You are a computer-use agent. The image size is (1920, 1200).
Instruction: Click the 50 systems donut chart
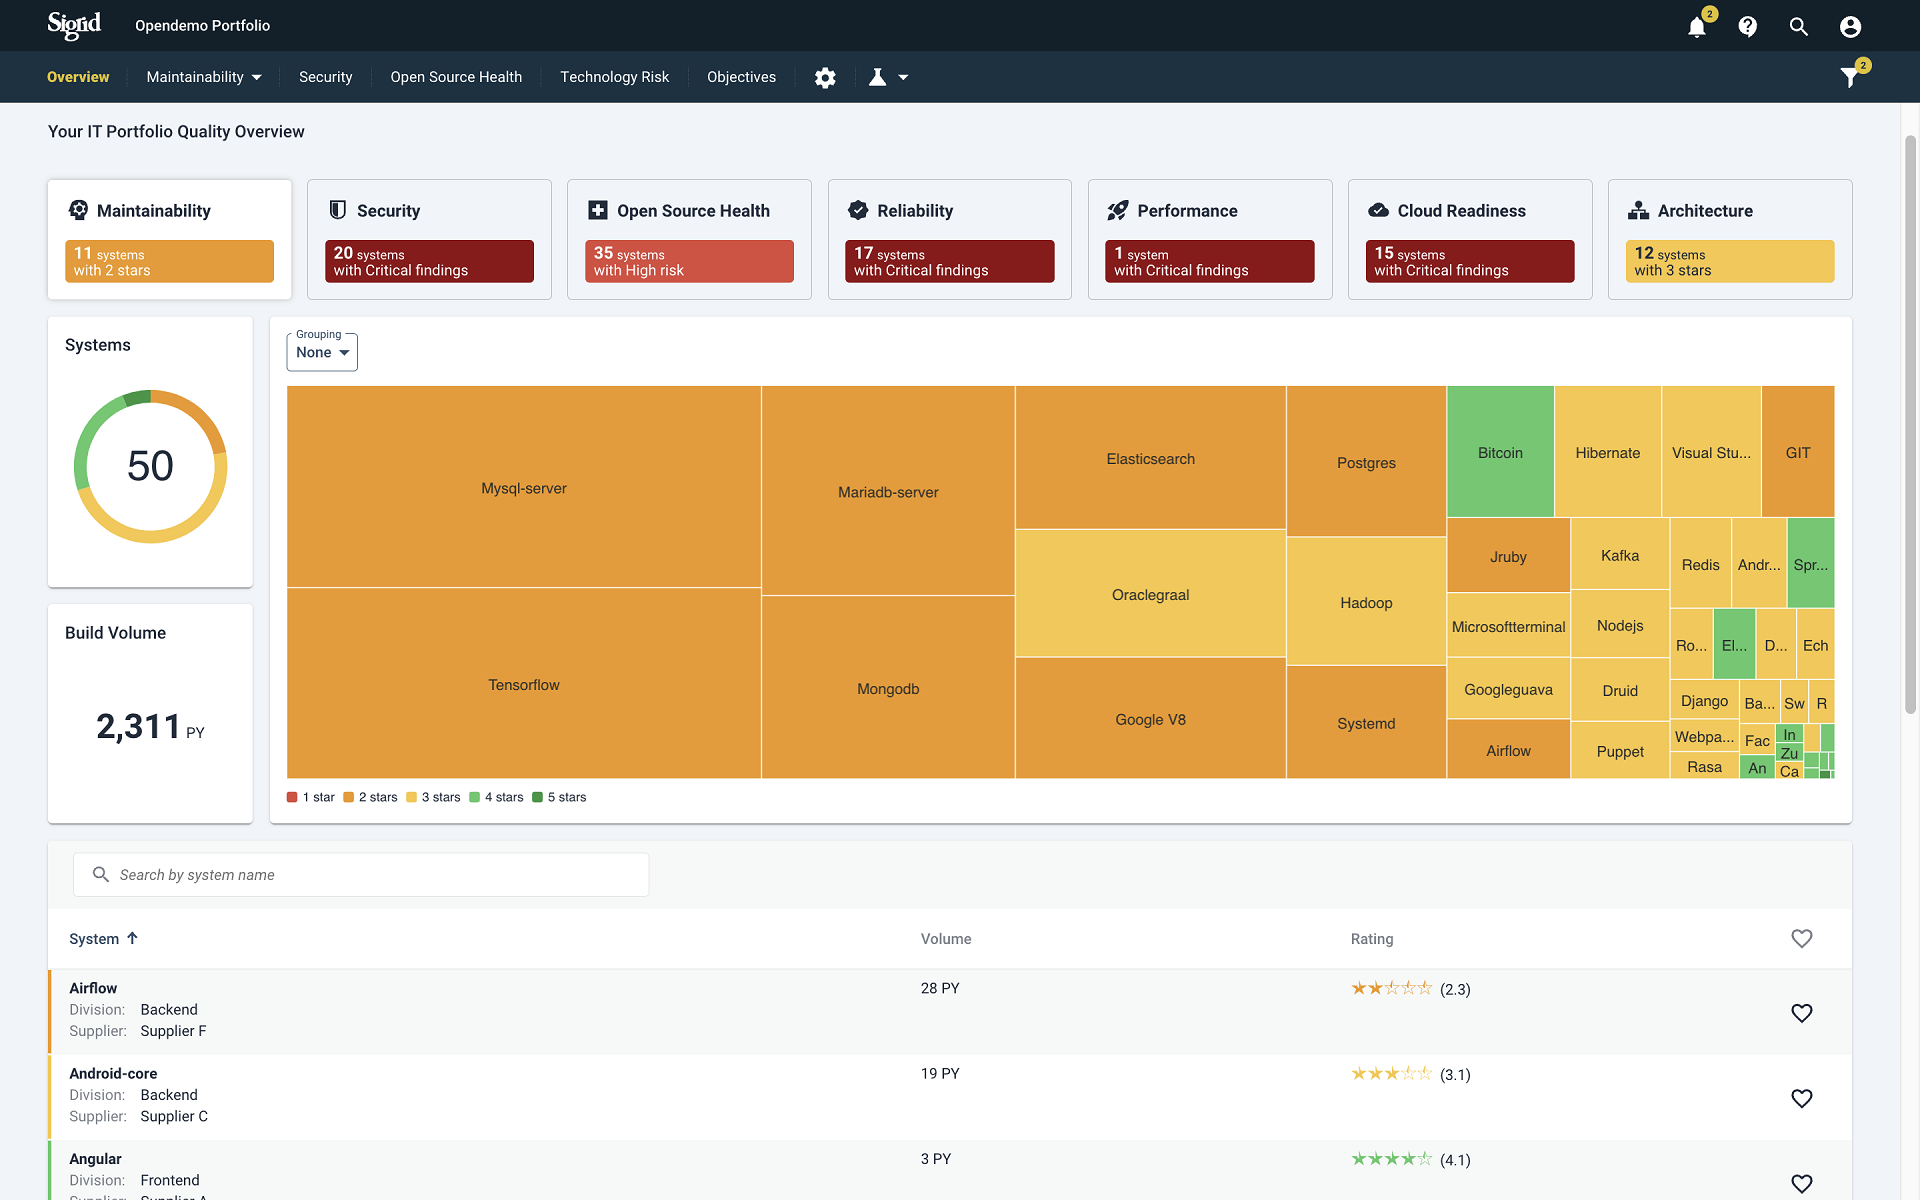tap(150, 466)
